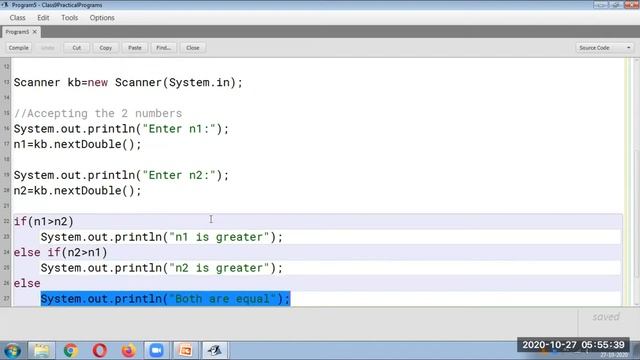The height and width of the screenshot is (360, 640).
Task: Open the Edit menu
Action: (x=43, y=18)
